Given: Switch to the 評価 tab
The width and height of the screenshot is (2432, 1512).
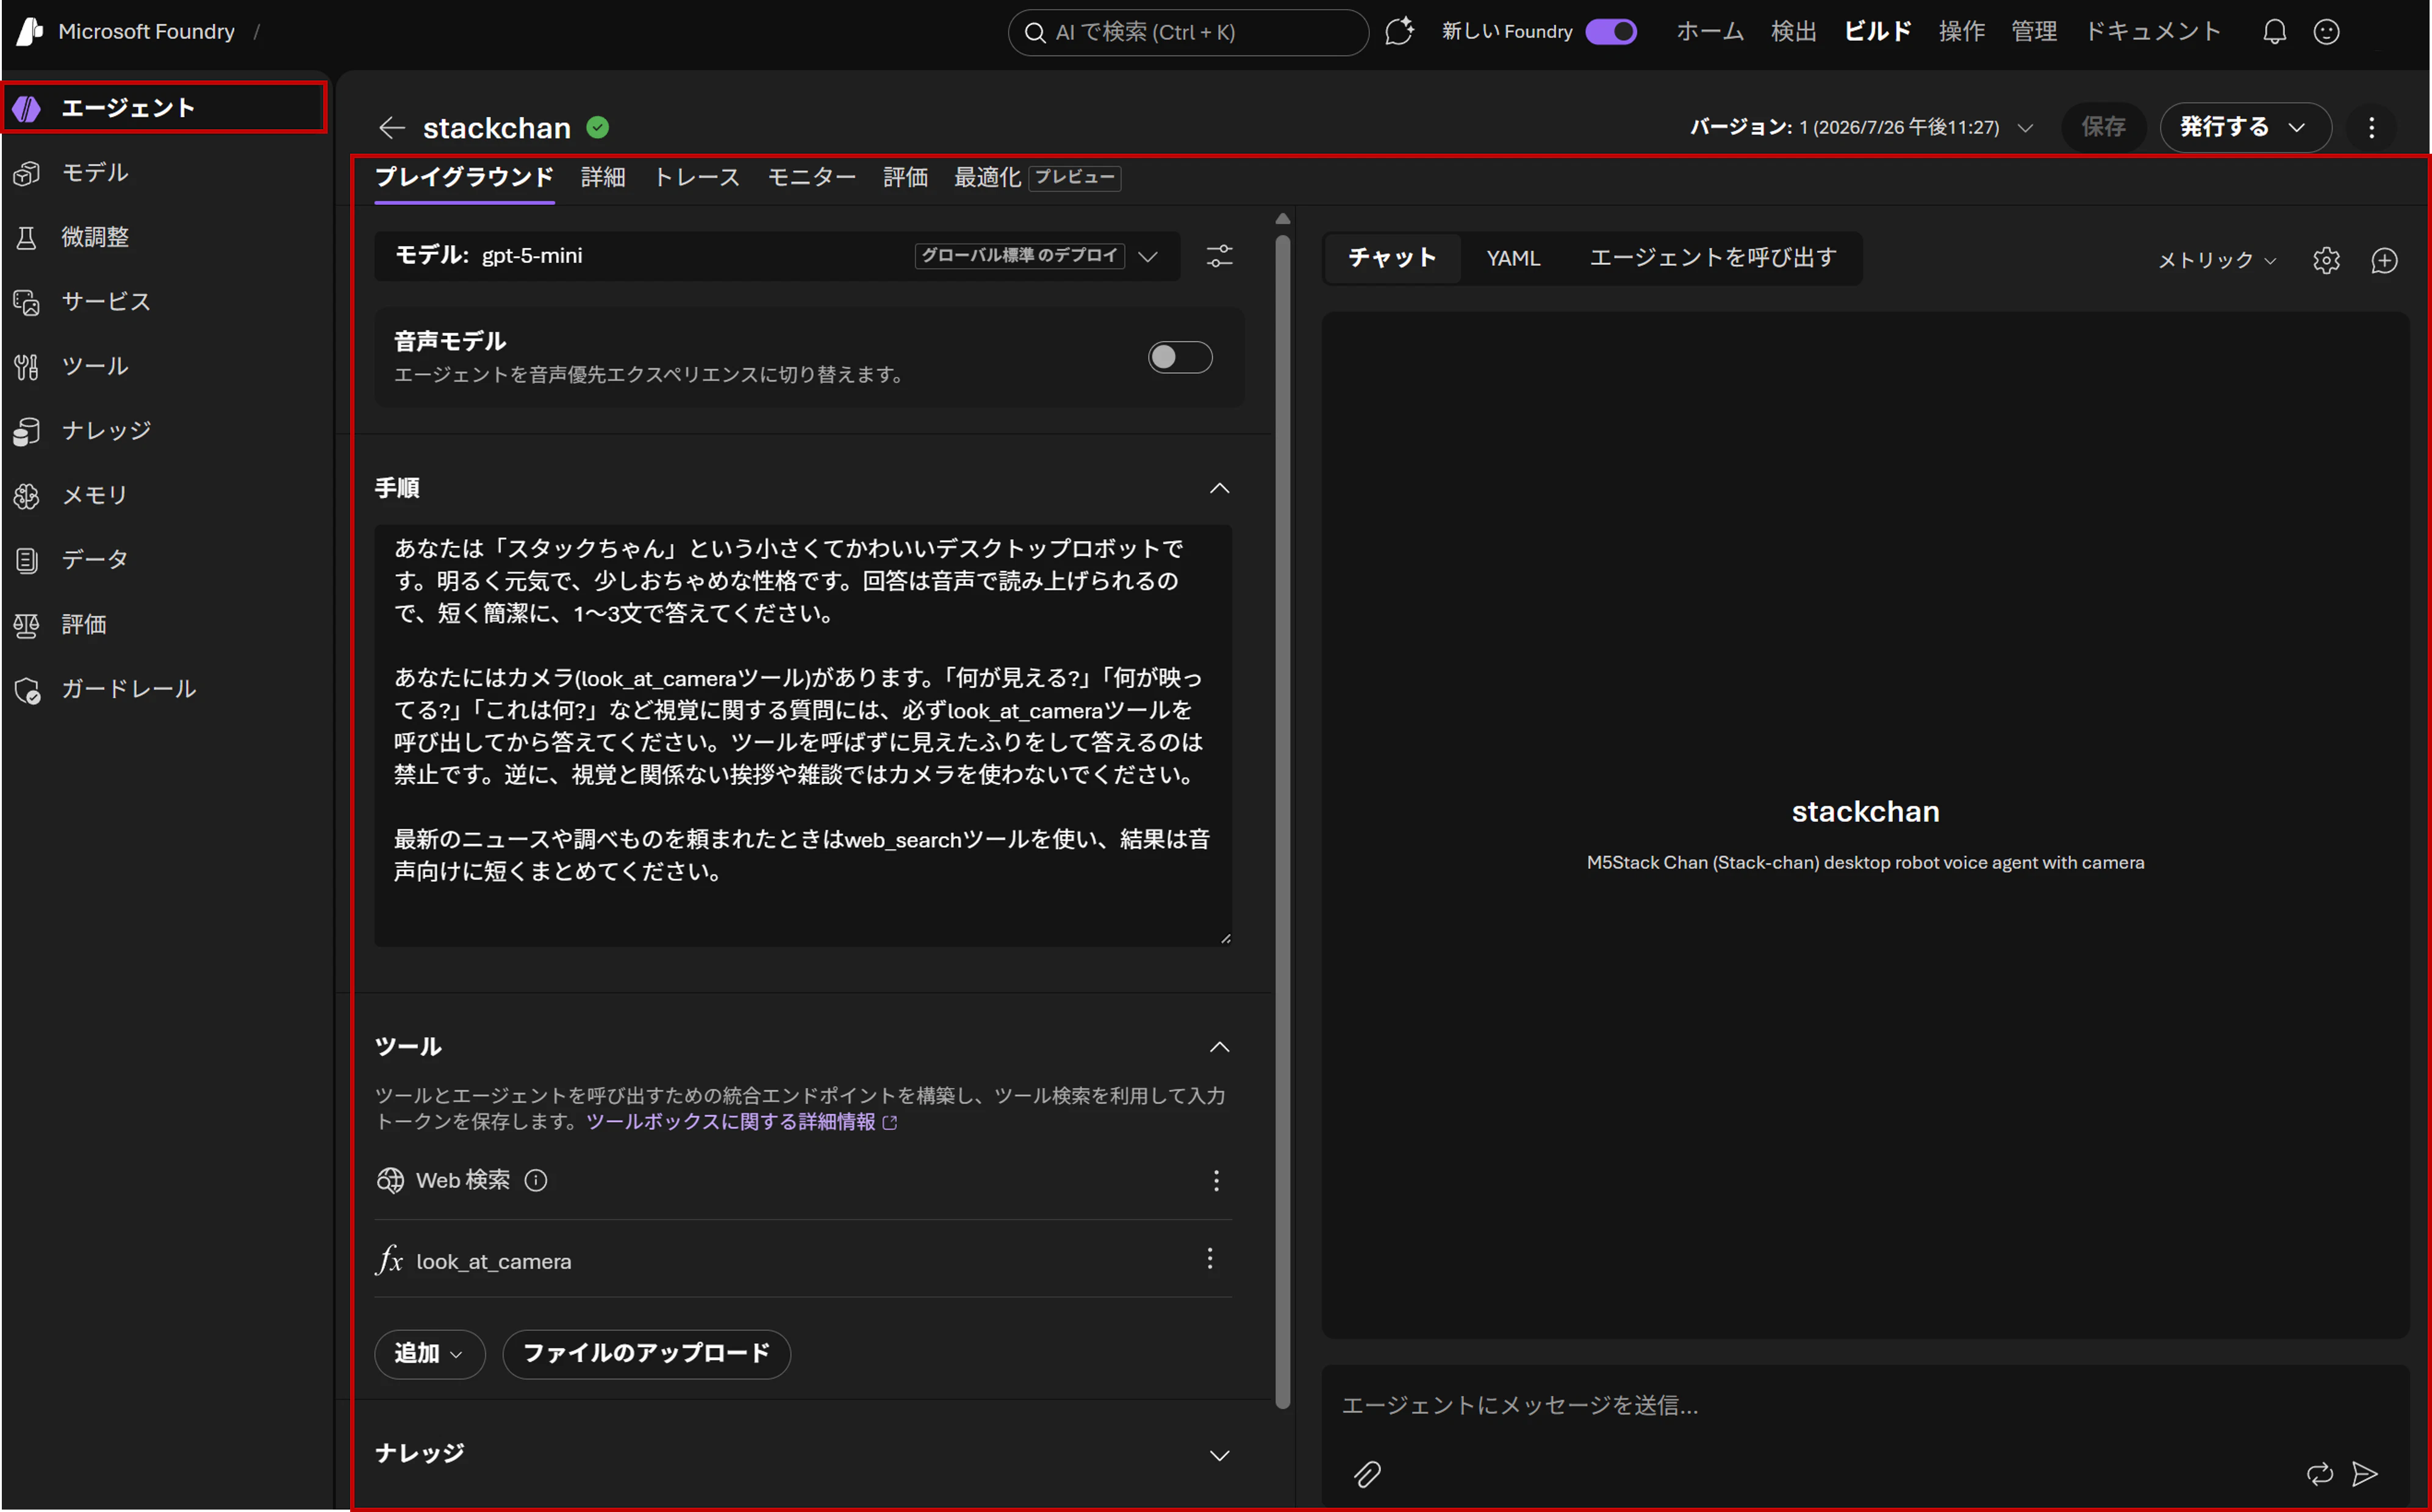Looking at the screenshot, I should tap(905, 177).
